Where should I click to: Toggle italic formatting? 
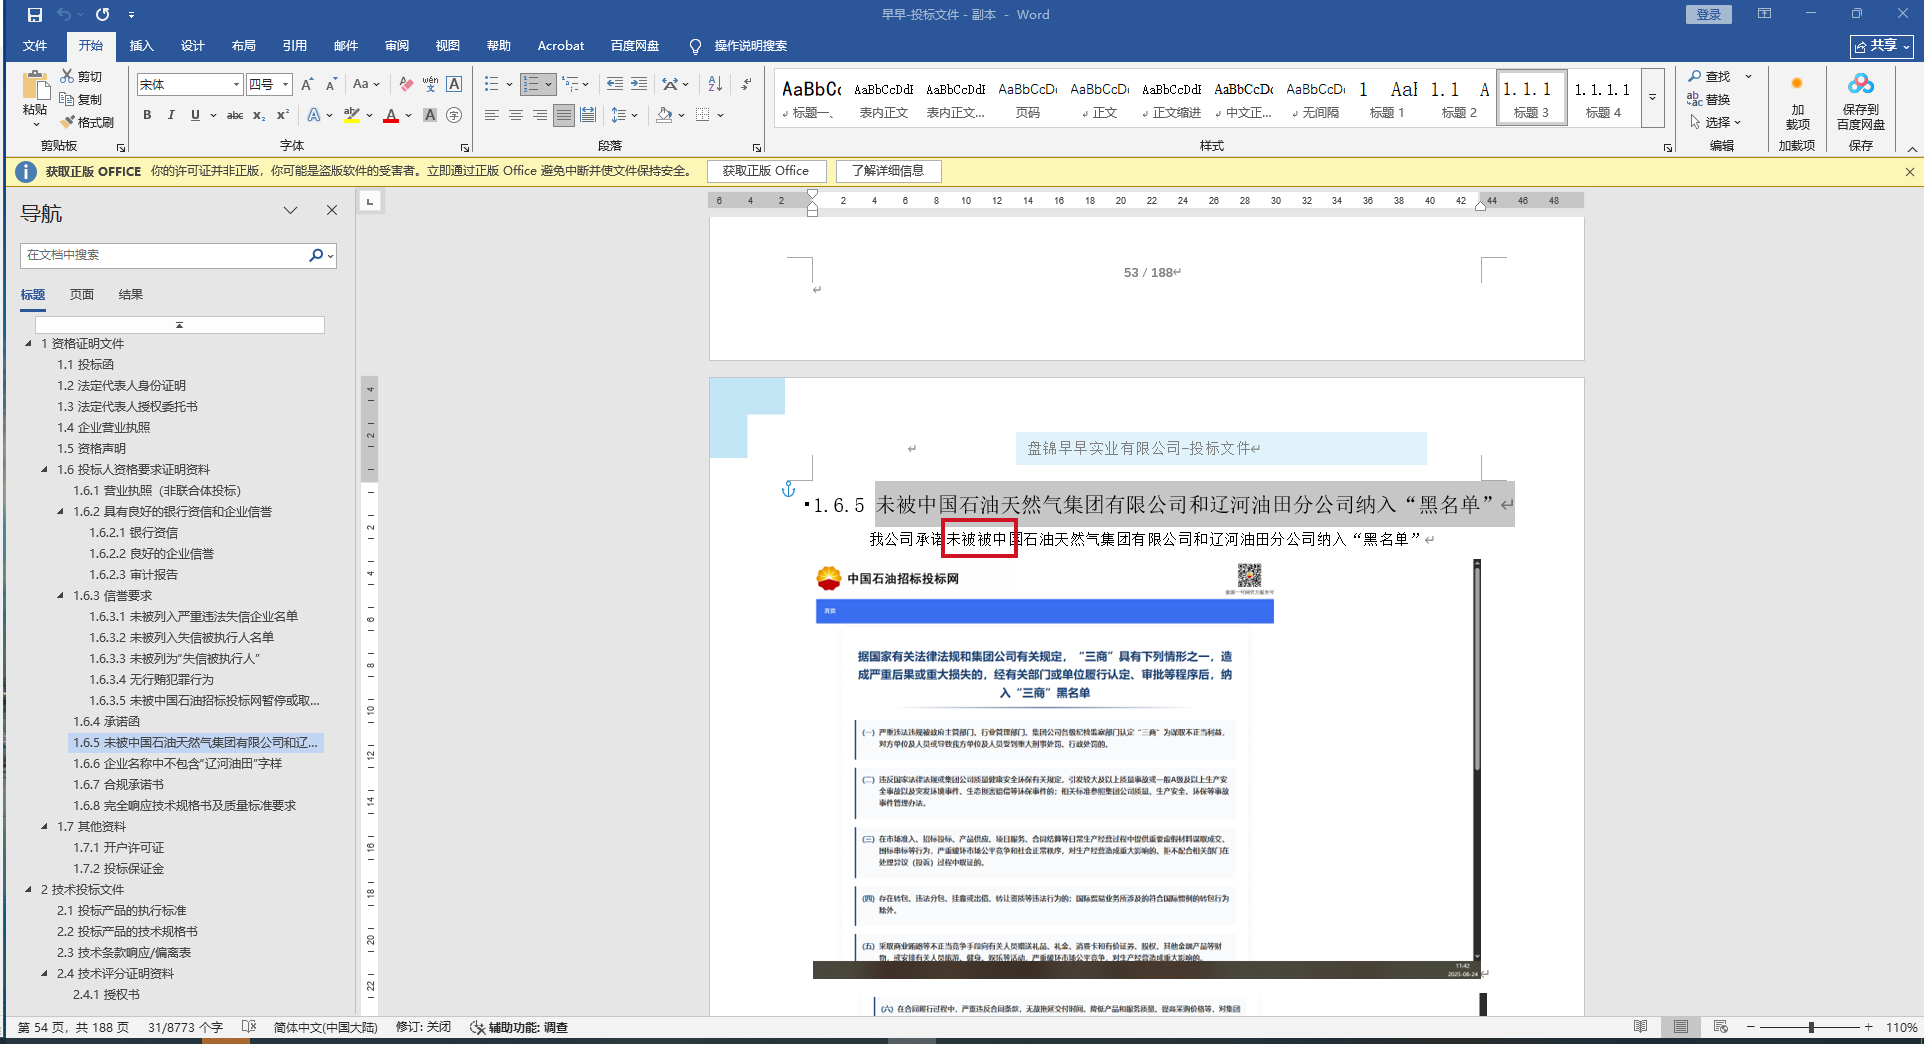(x=171, y=115)
